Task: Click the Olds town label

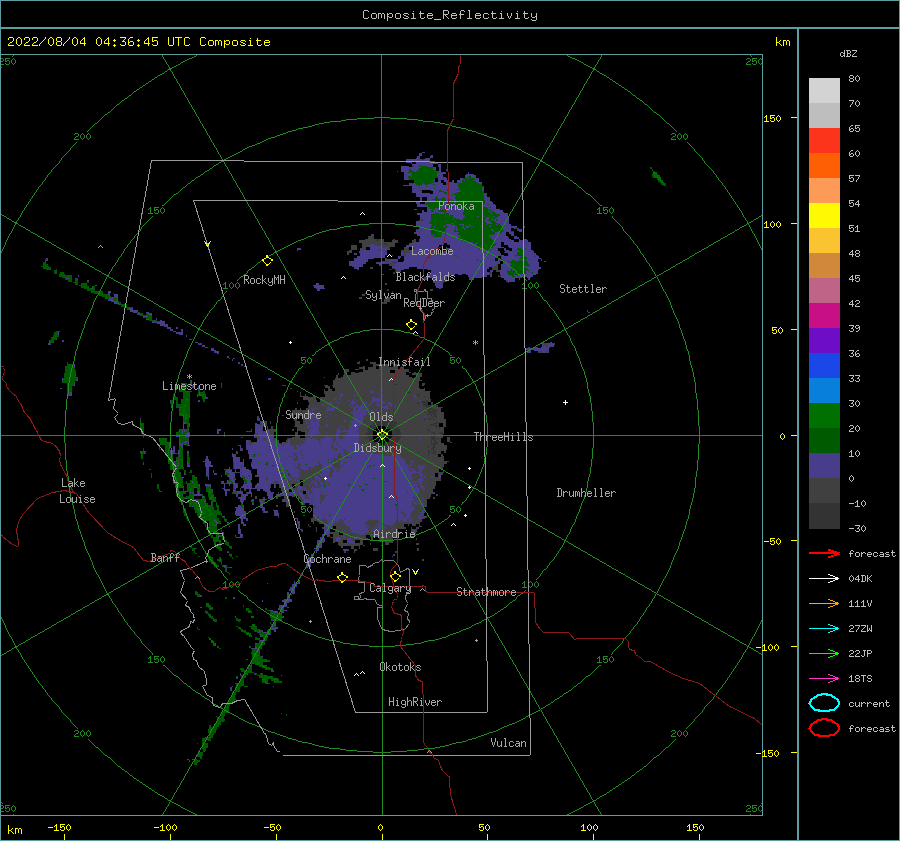Action: [x=381, y=417]
